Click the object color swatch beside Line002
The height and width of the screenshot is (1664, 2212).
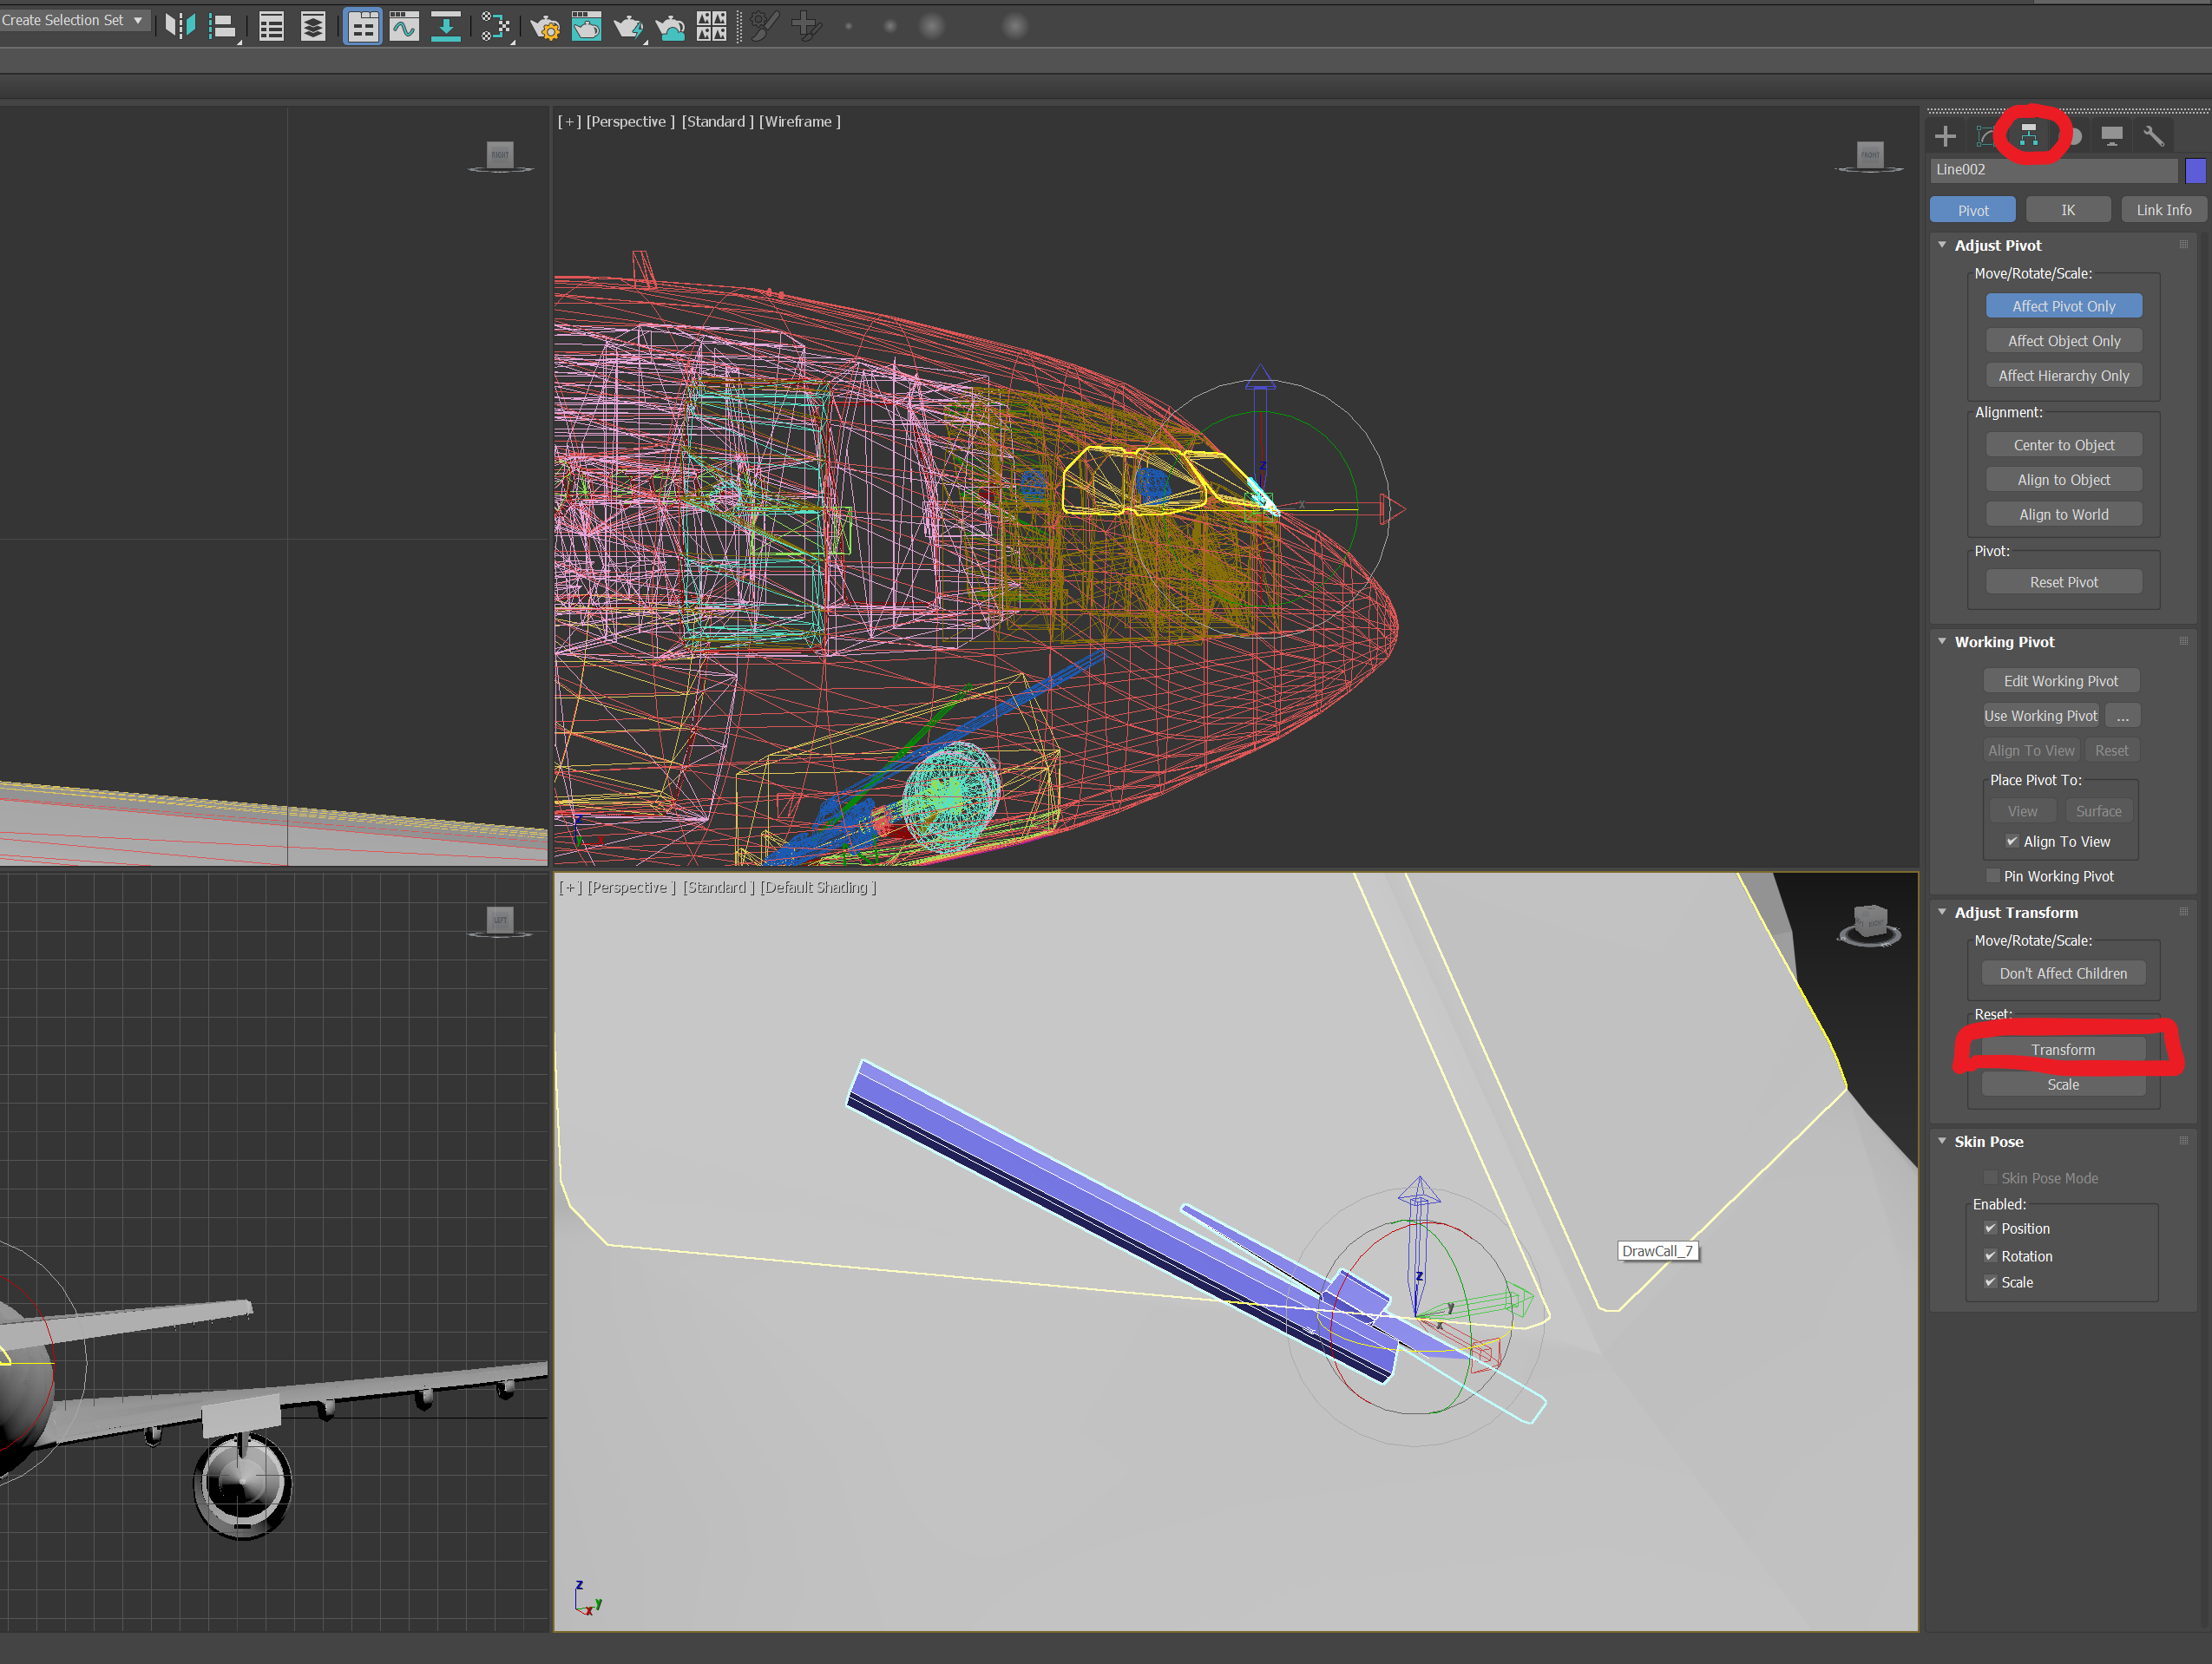tap(2196, 171)
